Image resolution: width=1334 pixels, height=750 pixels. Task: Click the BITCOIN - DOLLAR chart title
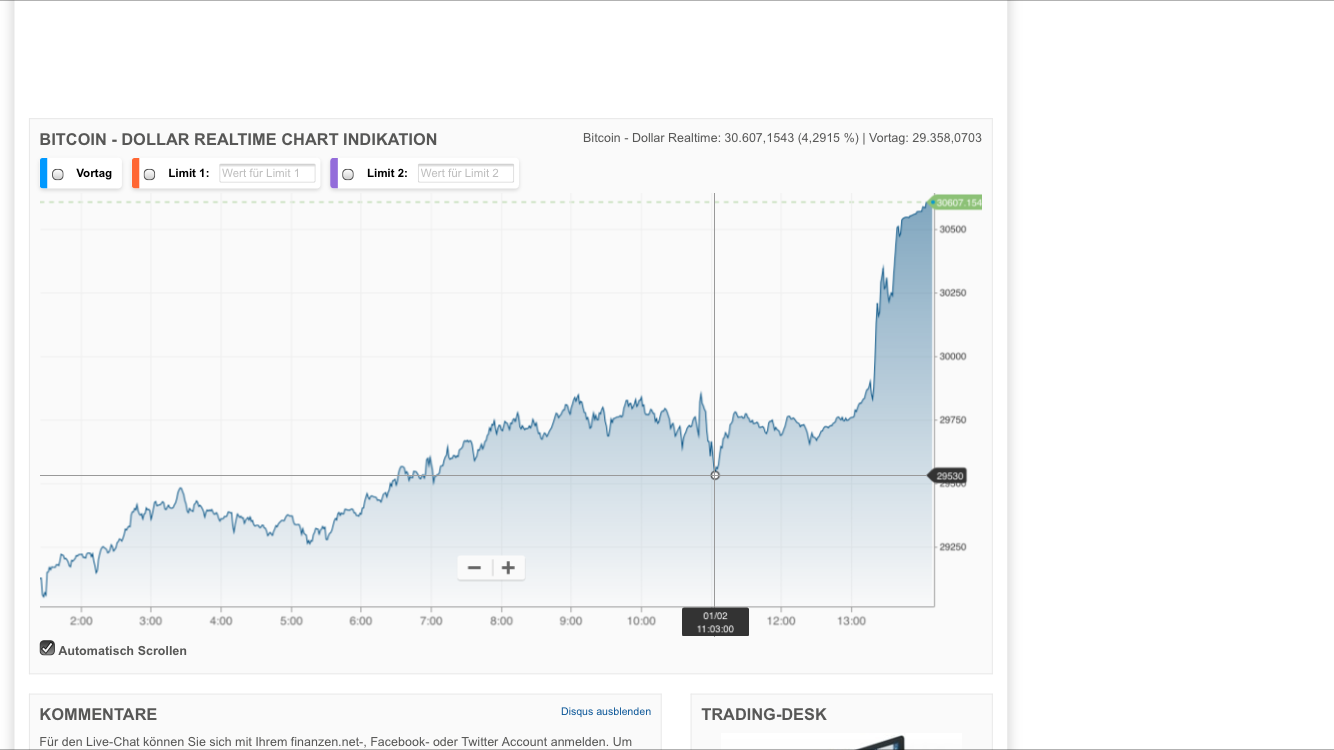point(237,139)
